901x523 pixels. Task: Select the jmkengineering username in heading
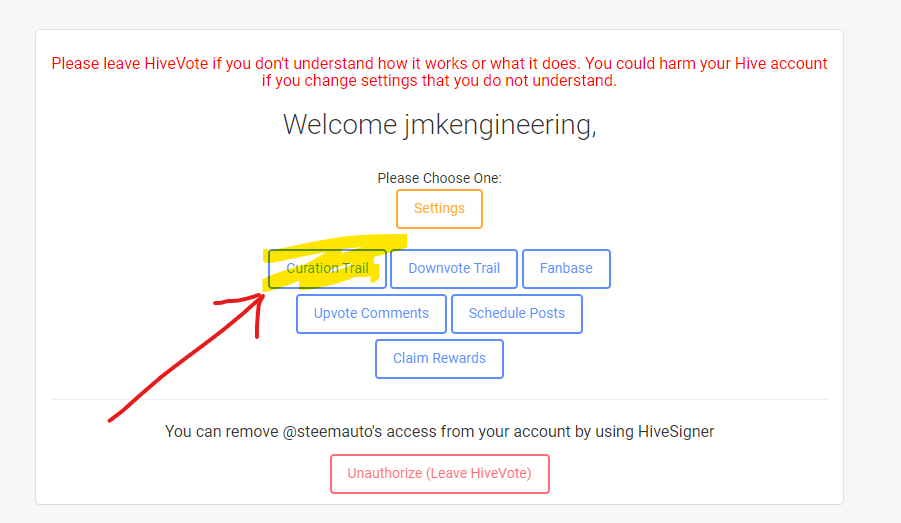[x=500, y=125]
